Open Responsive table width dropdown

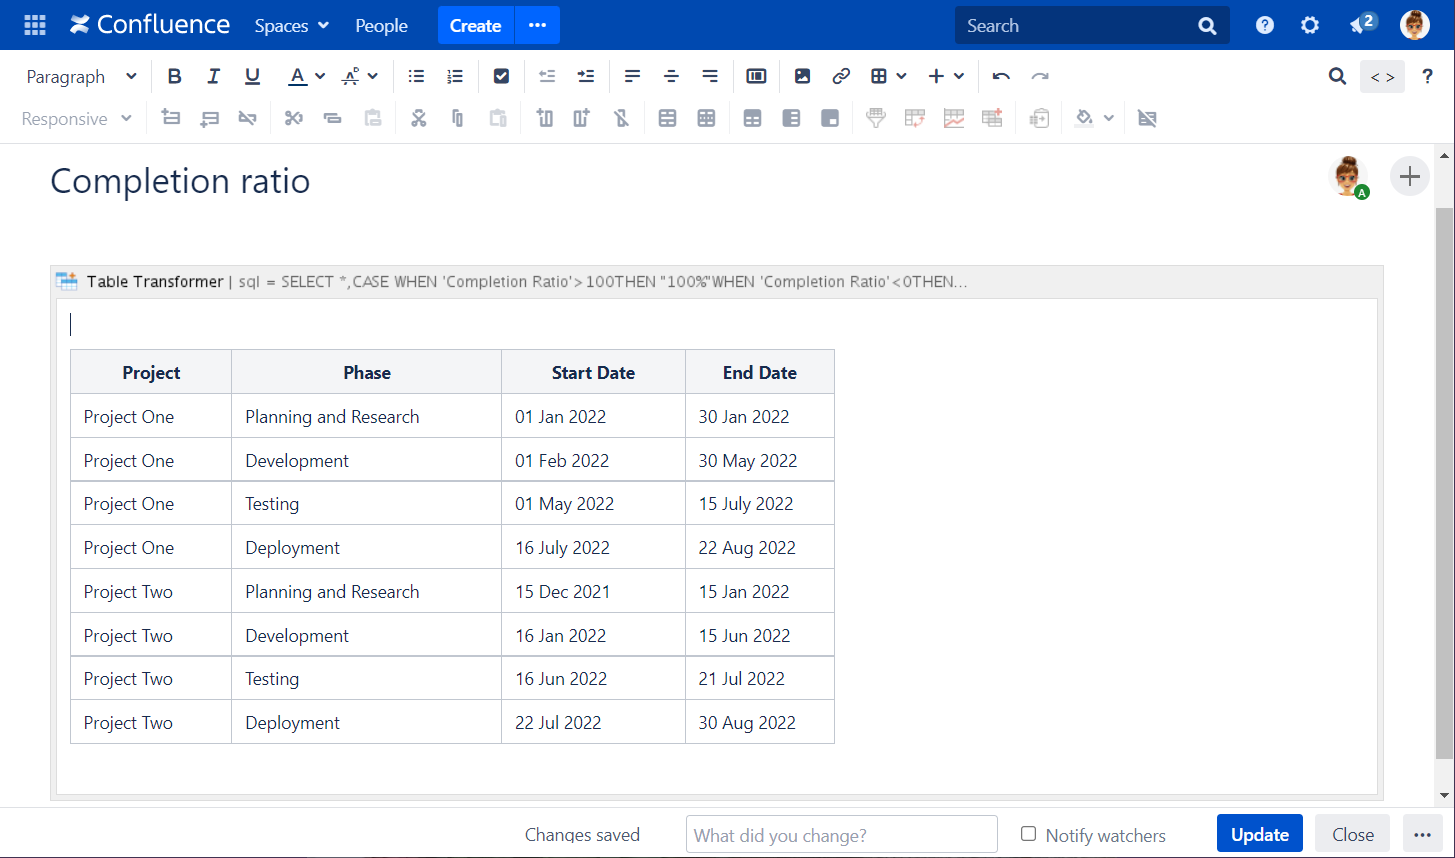tap(77, 118)
